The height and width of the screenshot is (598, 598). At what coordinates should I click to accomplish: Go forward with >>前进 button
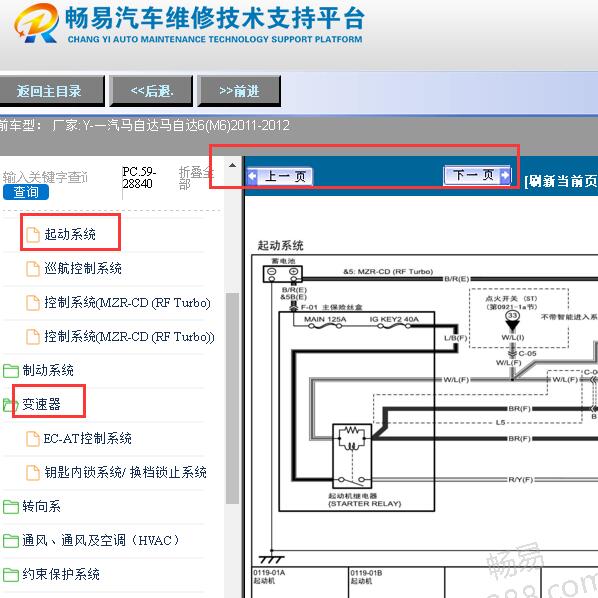tap(239, 91)
